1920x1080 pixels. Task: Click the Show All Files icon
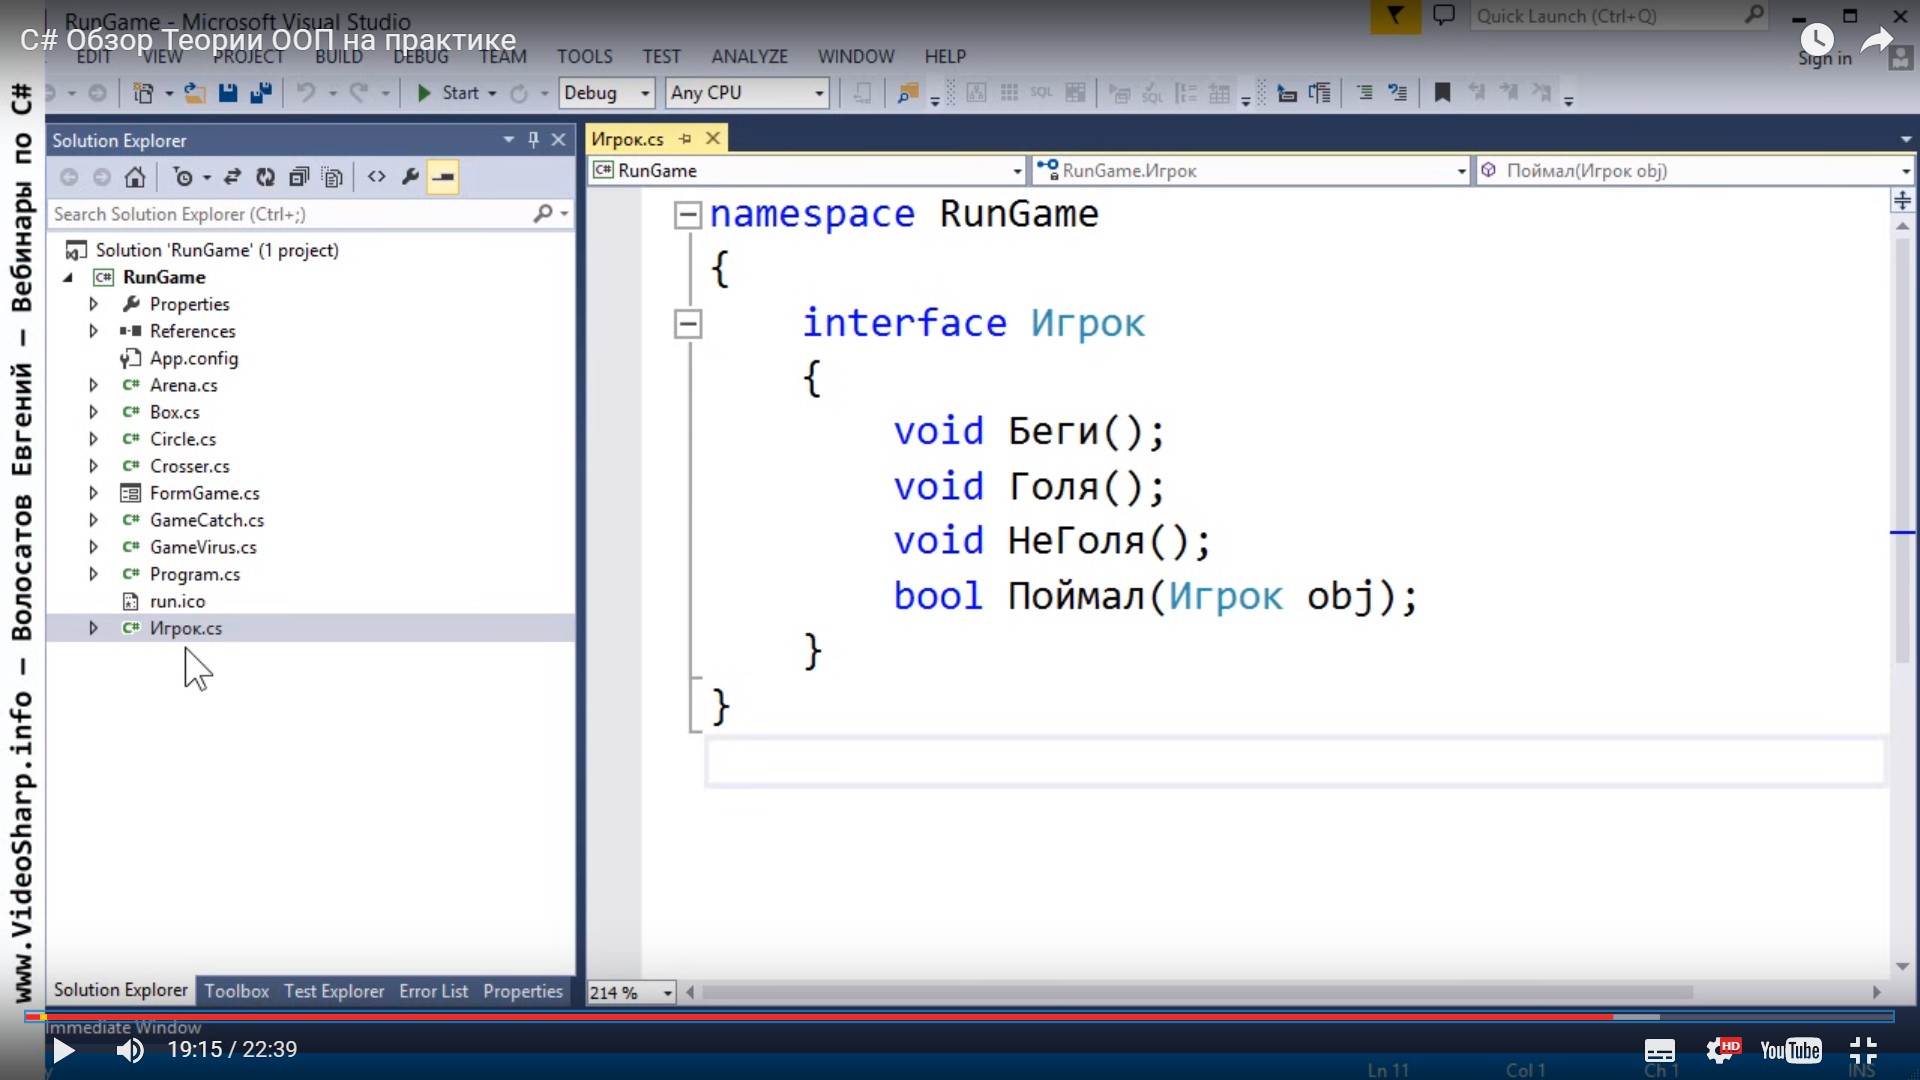point(333,177)
